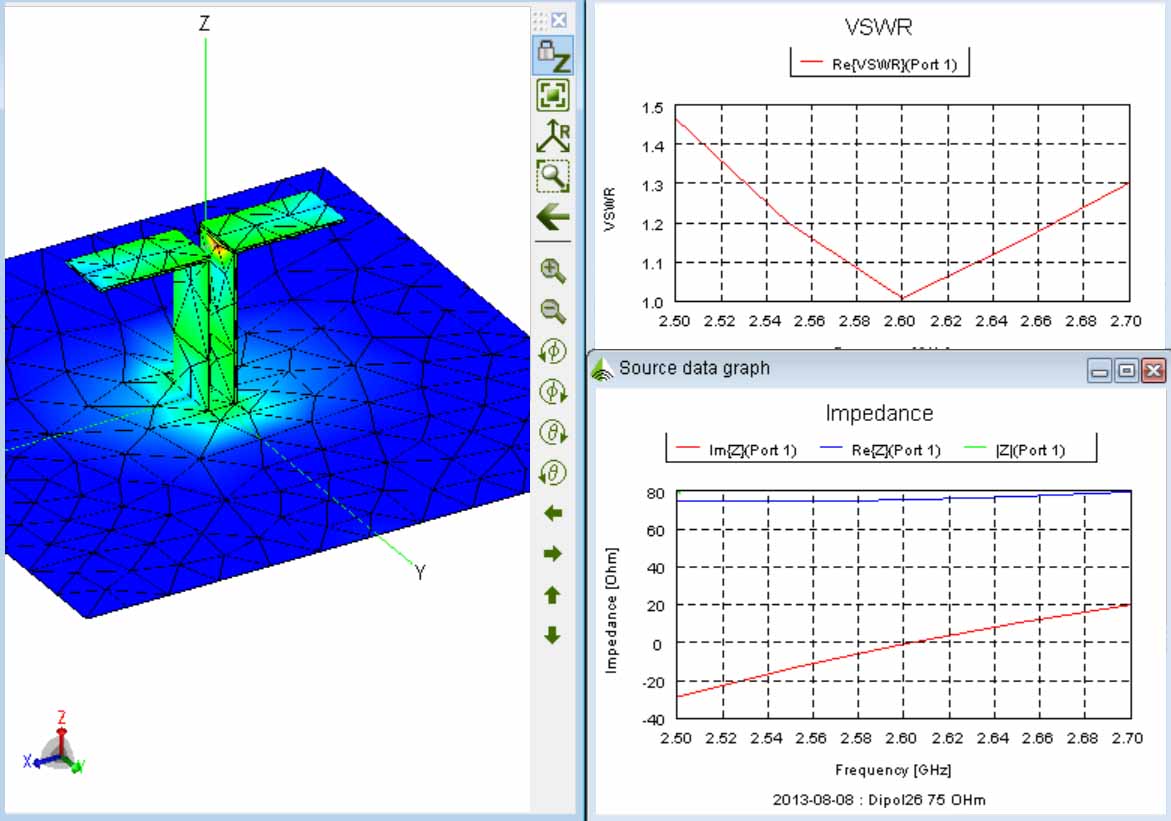Click the view toolbar's dotted grip handle
1171x821 pixels.
tap(541, 20)
